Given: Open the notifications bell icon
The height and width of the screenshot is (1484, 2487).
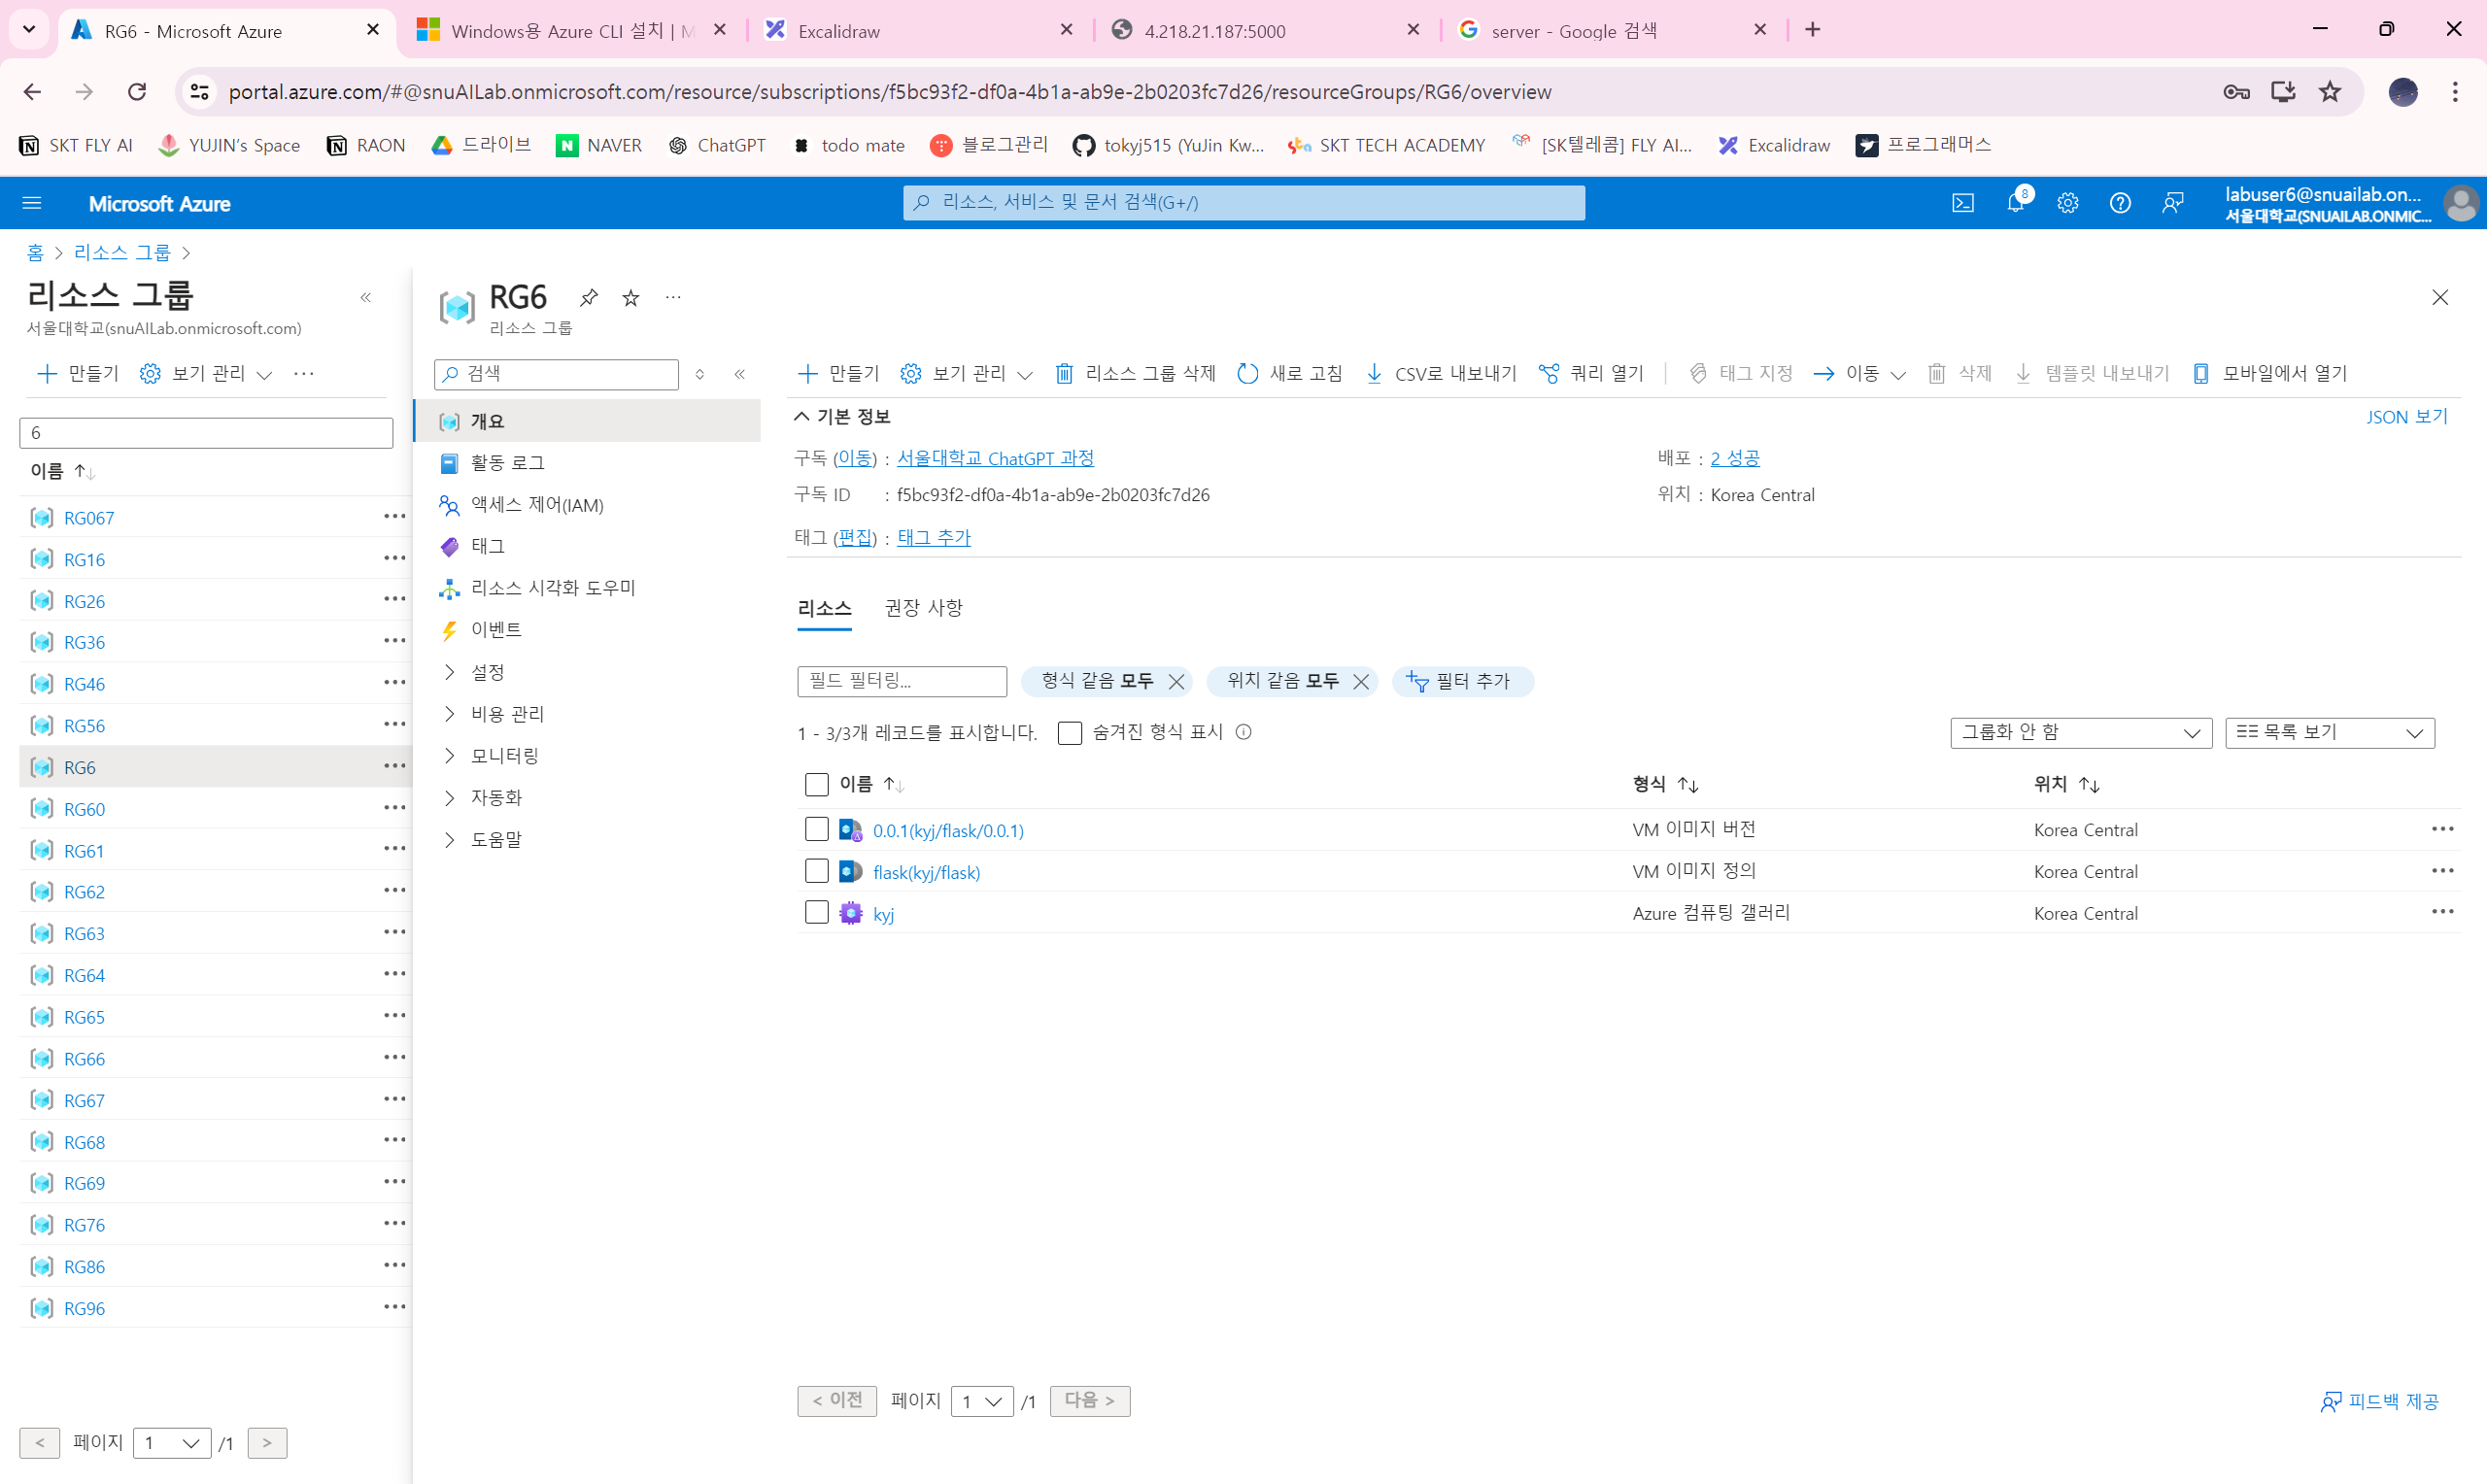Looking at the screenshot, I should (x=2015, y=203).
